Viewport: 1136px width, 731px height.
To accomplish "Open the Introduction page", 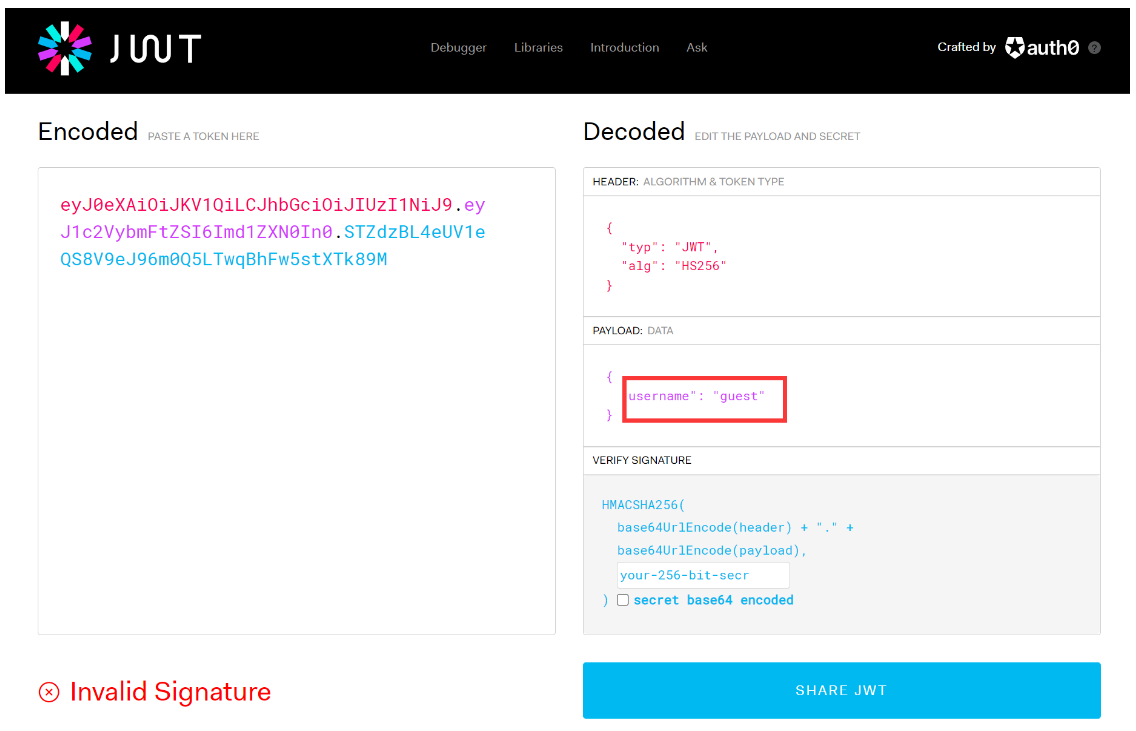I will point(624,47).
